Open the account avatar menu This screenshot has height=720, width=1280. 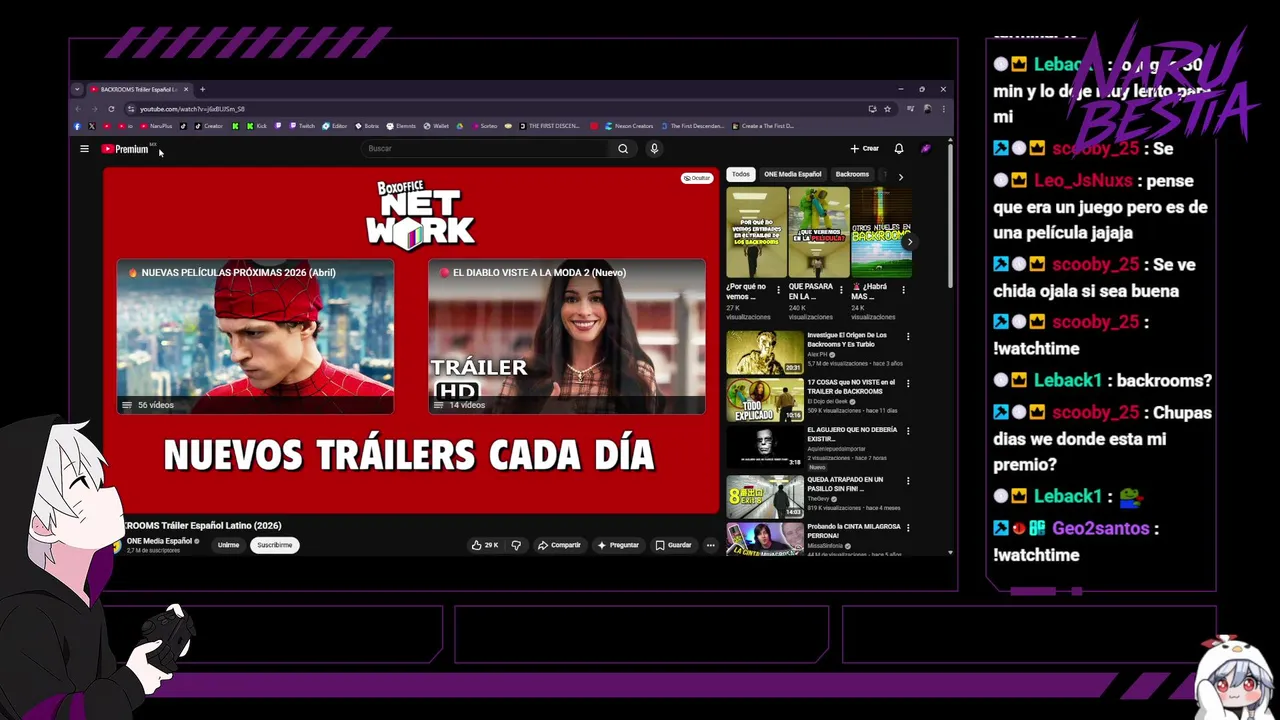tap(926, 149)
